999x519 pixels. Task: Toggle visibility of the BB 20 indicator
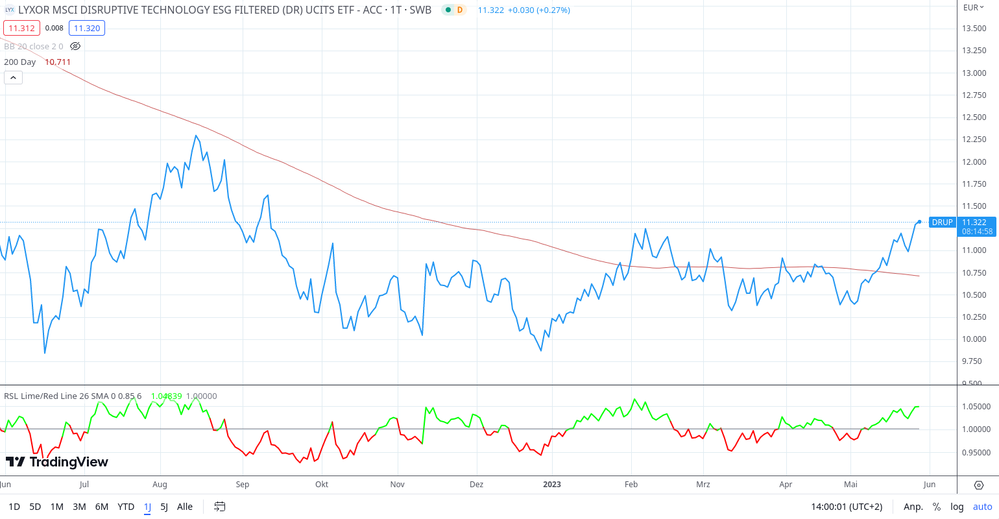[x=75, y=46]
